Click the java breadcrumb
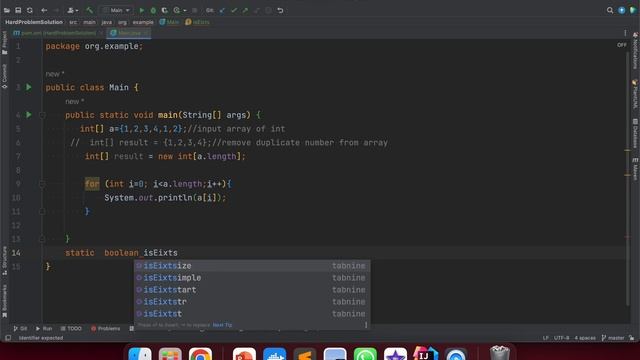The height and width of the screenshot is (360, 640). [x=107, y=22]
